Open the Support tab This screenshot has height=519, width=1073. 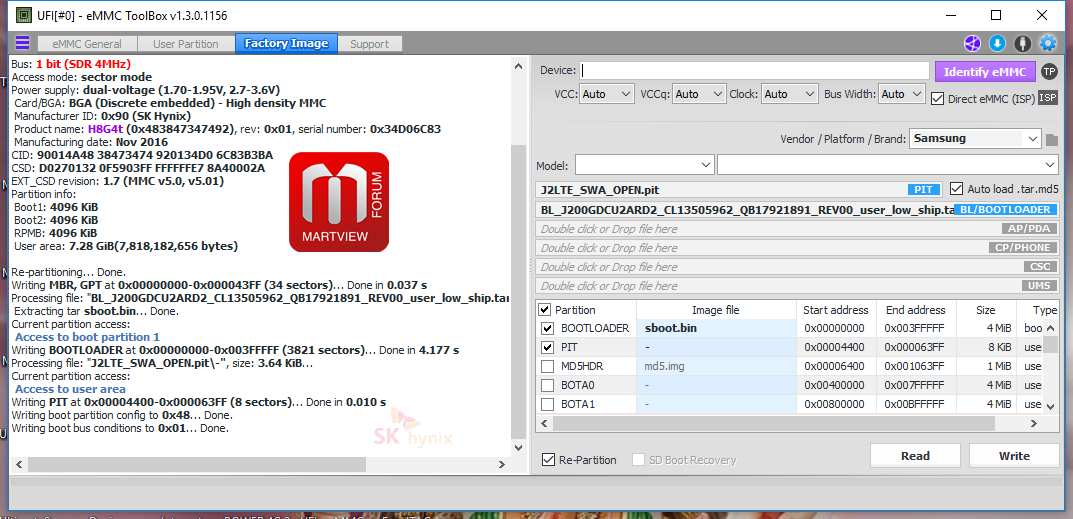click(x=370, y=44)
